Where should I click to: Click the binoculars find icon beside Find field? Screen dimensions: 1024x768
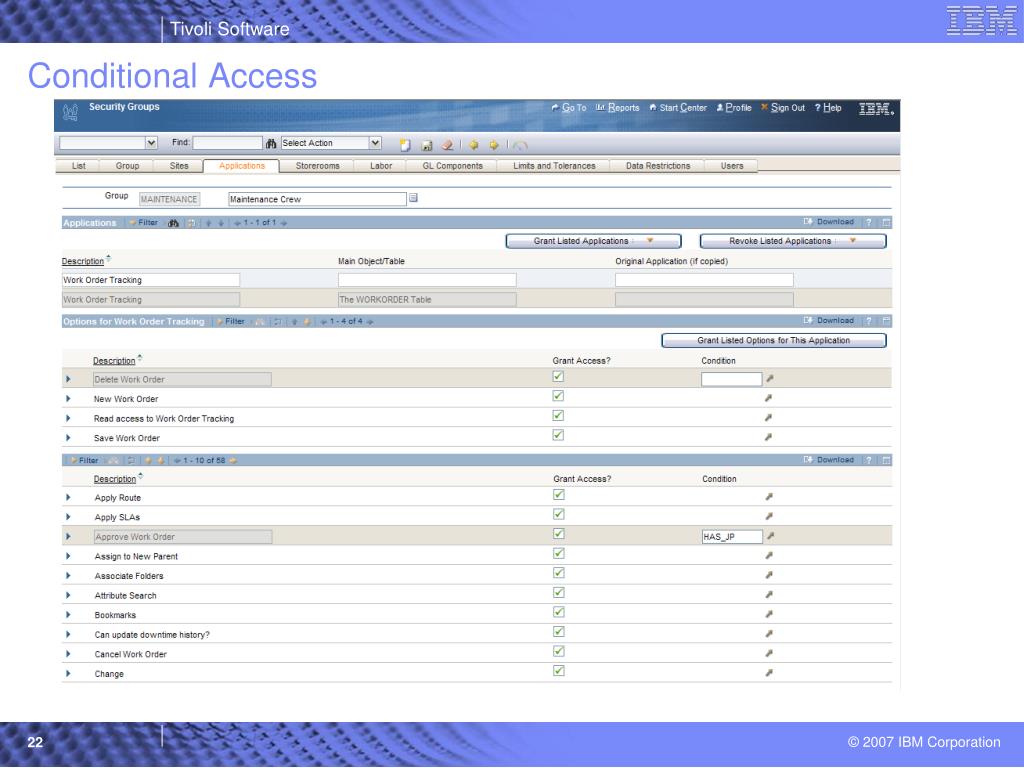pyautogui.click(x=271, y=143)
